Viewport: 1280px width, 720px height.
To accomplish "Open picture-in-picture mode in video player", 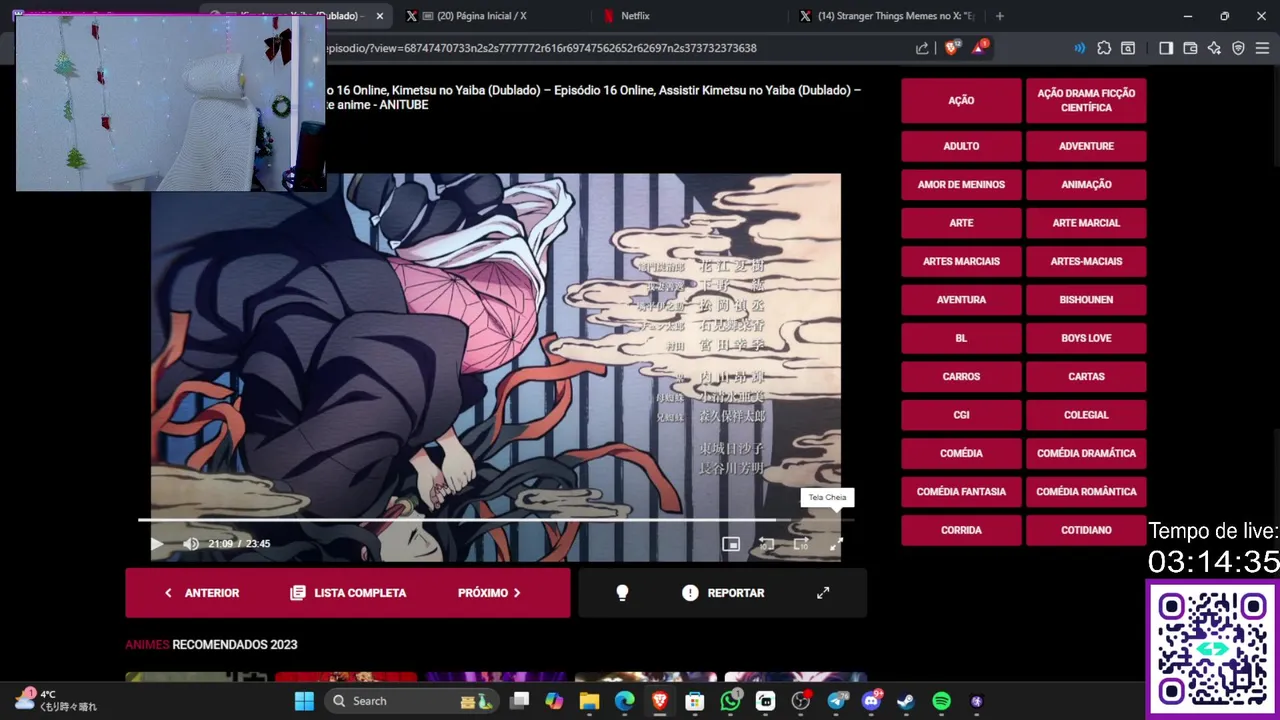I will pos(731,544).
